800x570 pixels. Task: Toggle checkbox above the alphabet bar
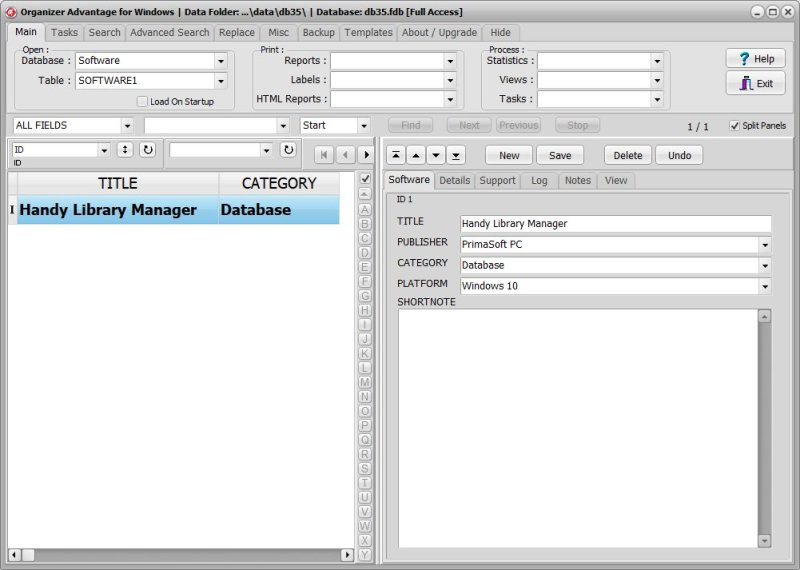coord(365,179)
